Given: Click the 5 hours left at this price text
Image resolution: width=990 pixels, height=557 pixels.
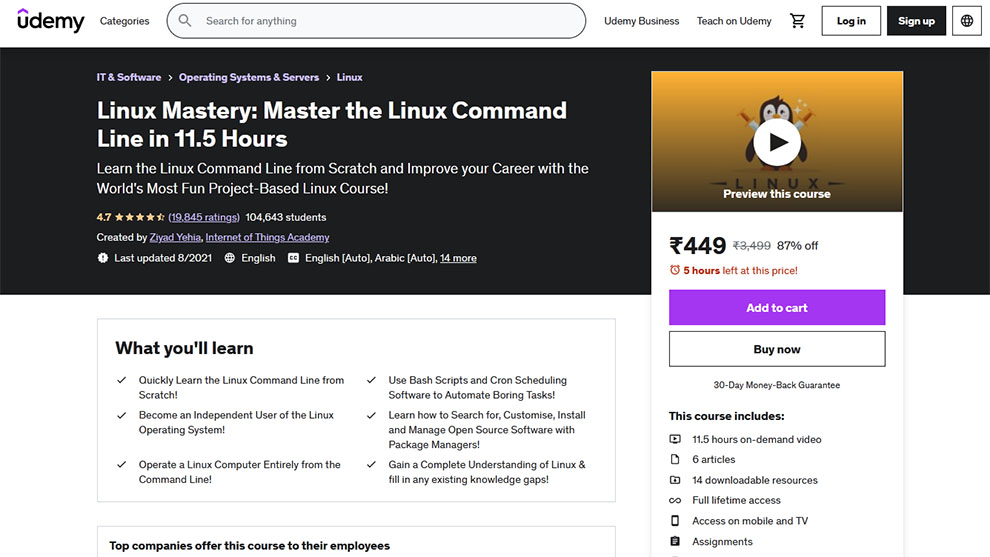Looking at the screenshot, I should tap(740, 270).
